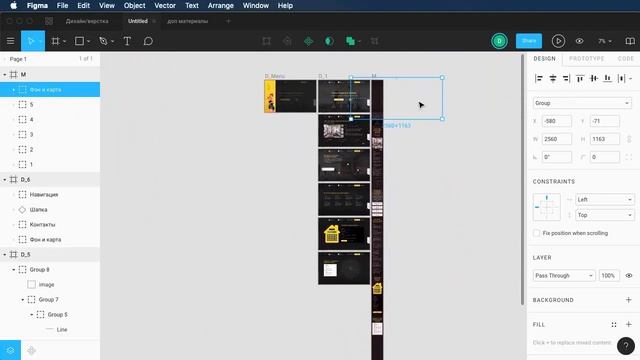Collapse the M frame in layers
The image size is (640, 360).
click(4, 75)
